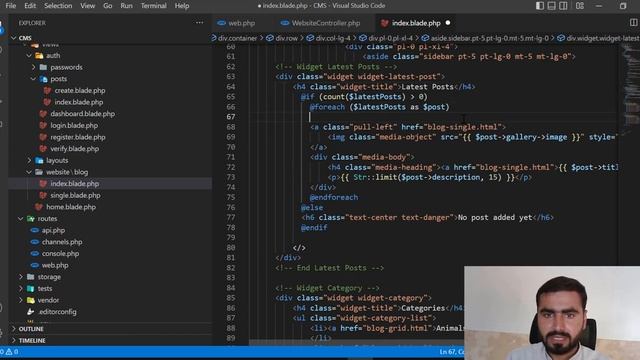Open login.blade.php file
This screenshot has width=640, height=360.
(74, 126)
